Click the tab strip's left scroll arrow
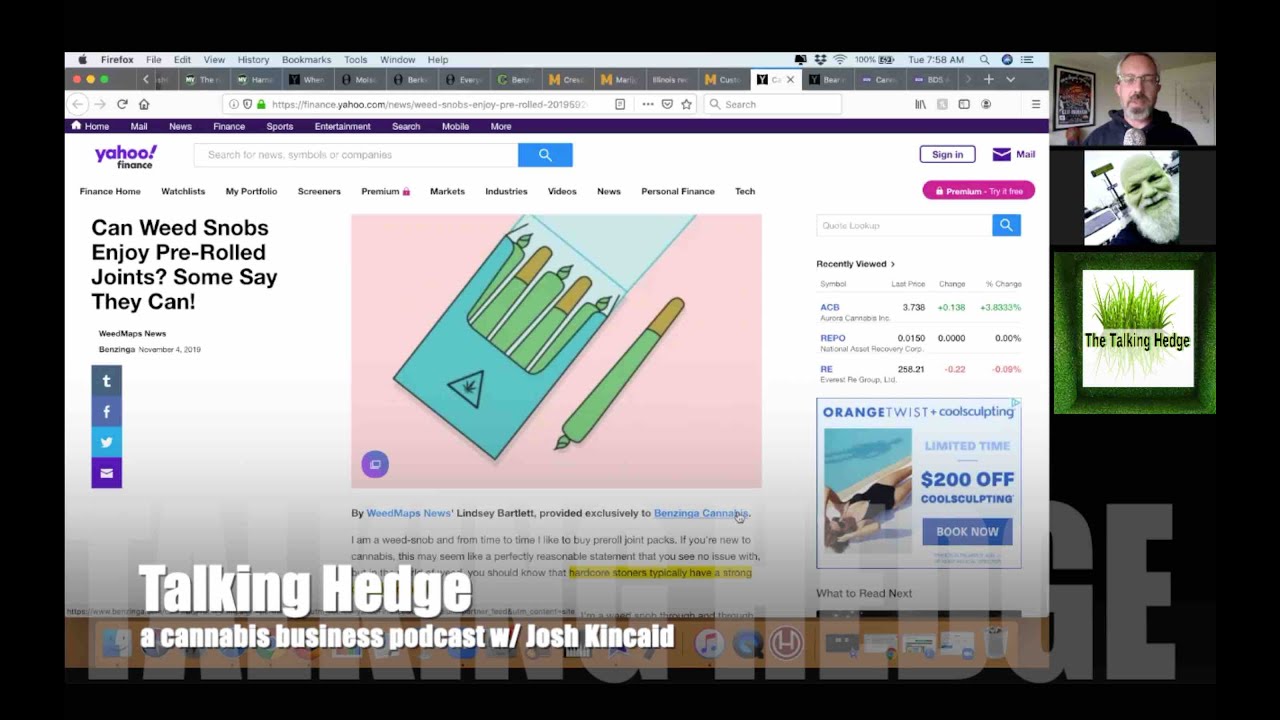The image size is (1280, 720). pos(146,80)
